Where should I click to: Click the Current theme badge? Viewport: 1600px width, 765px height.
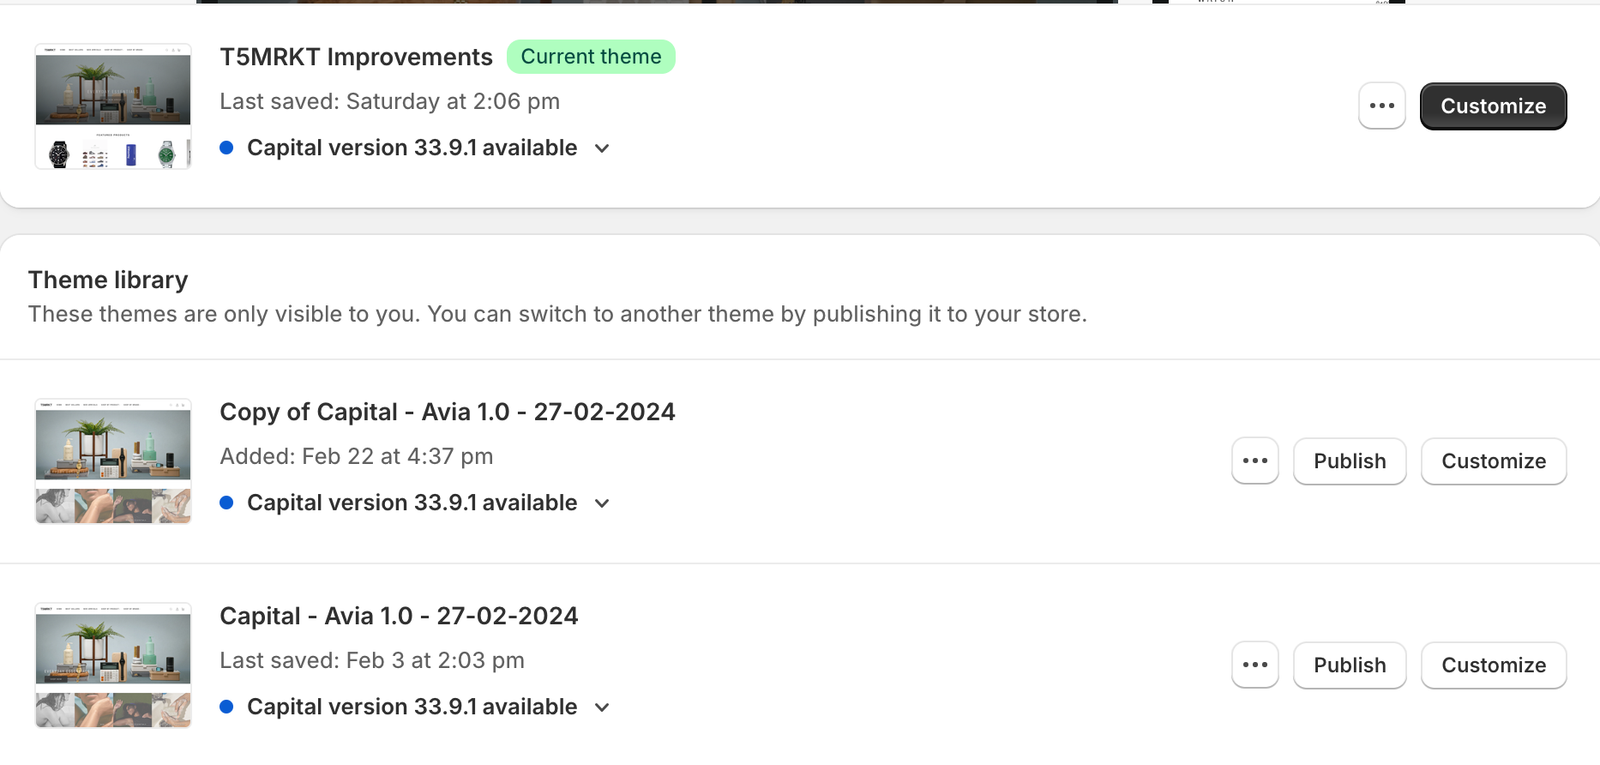[x=591, y=57]
